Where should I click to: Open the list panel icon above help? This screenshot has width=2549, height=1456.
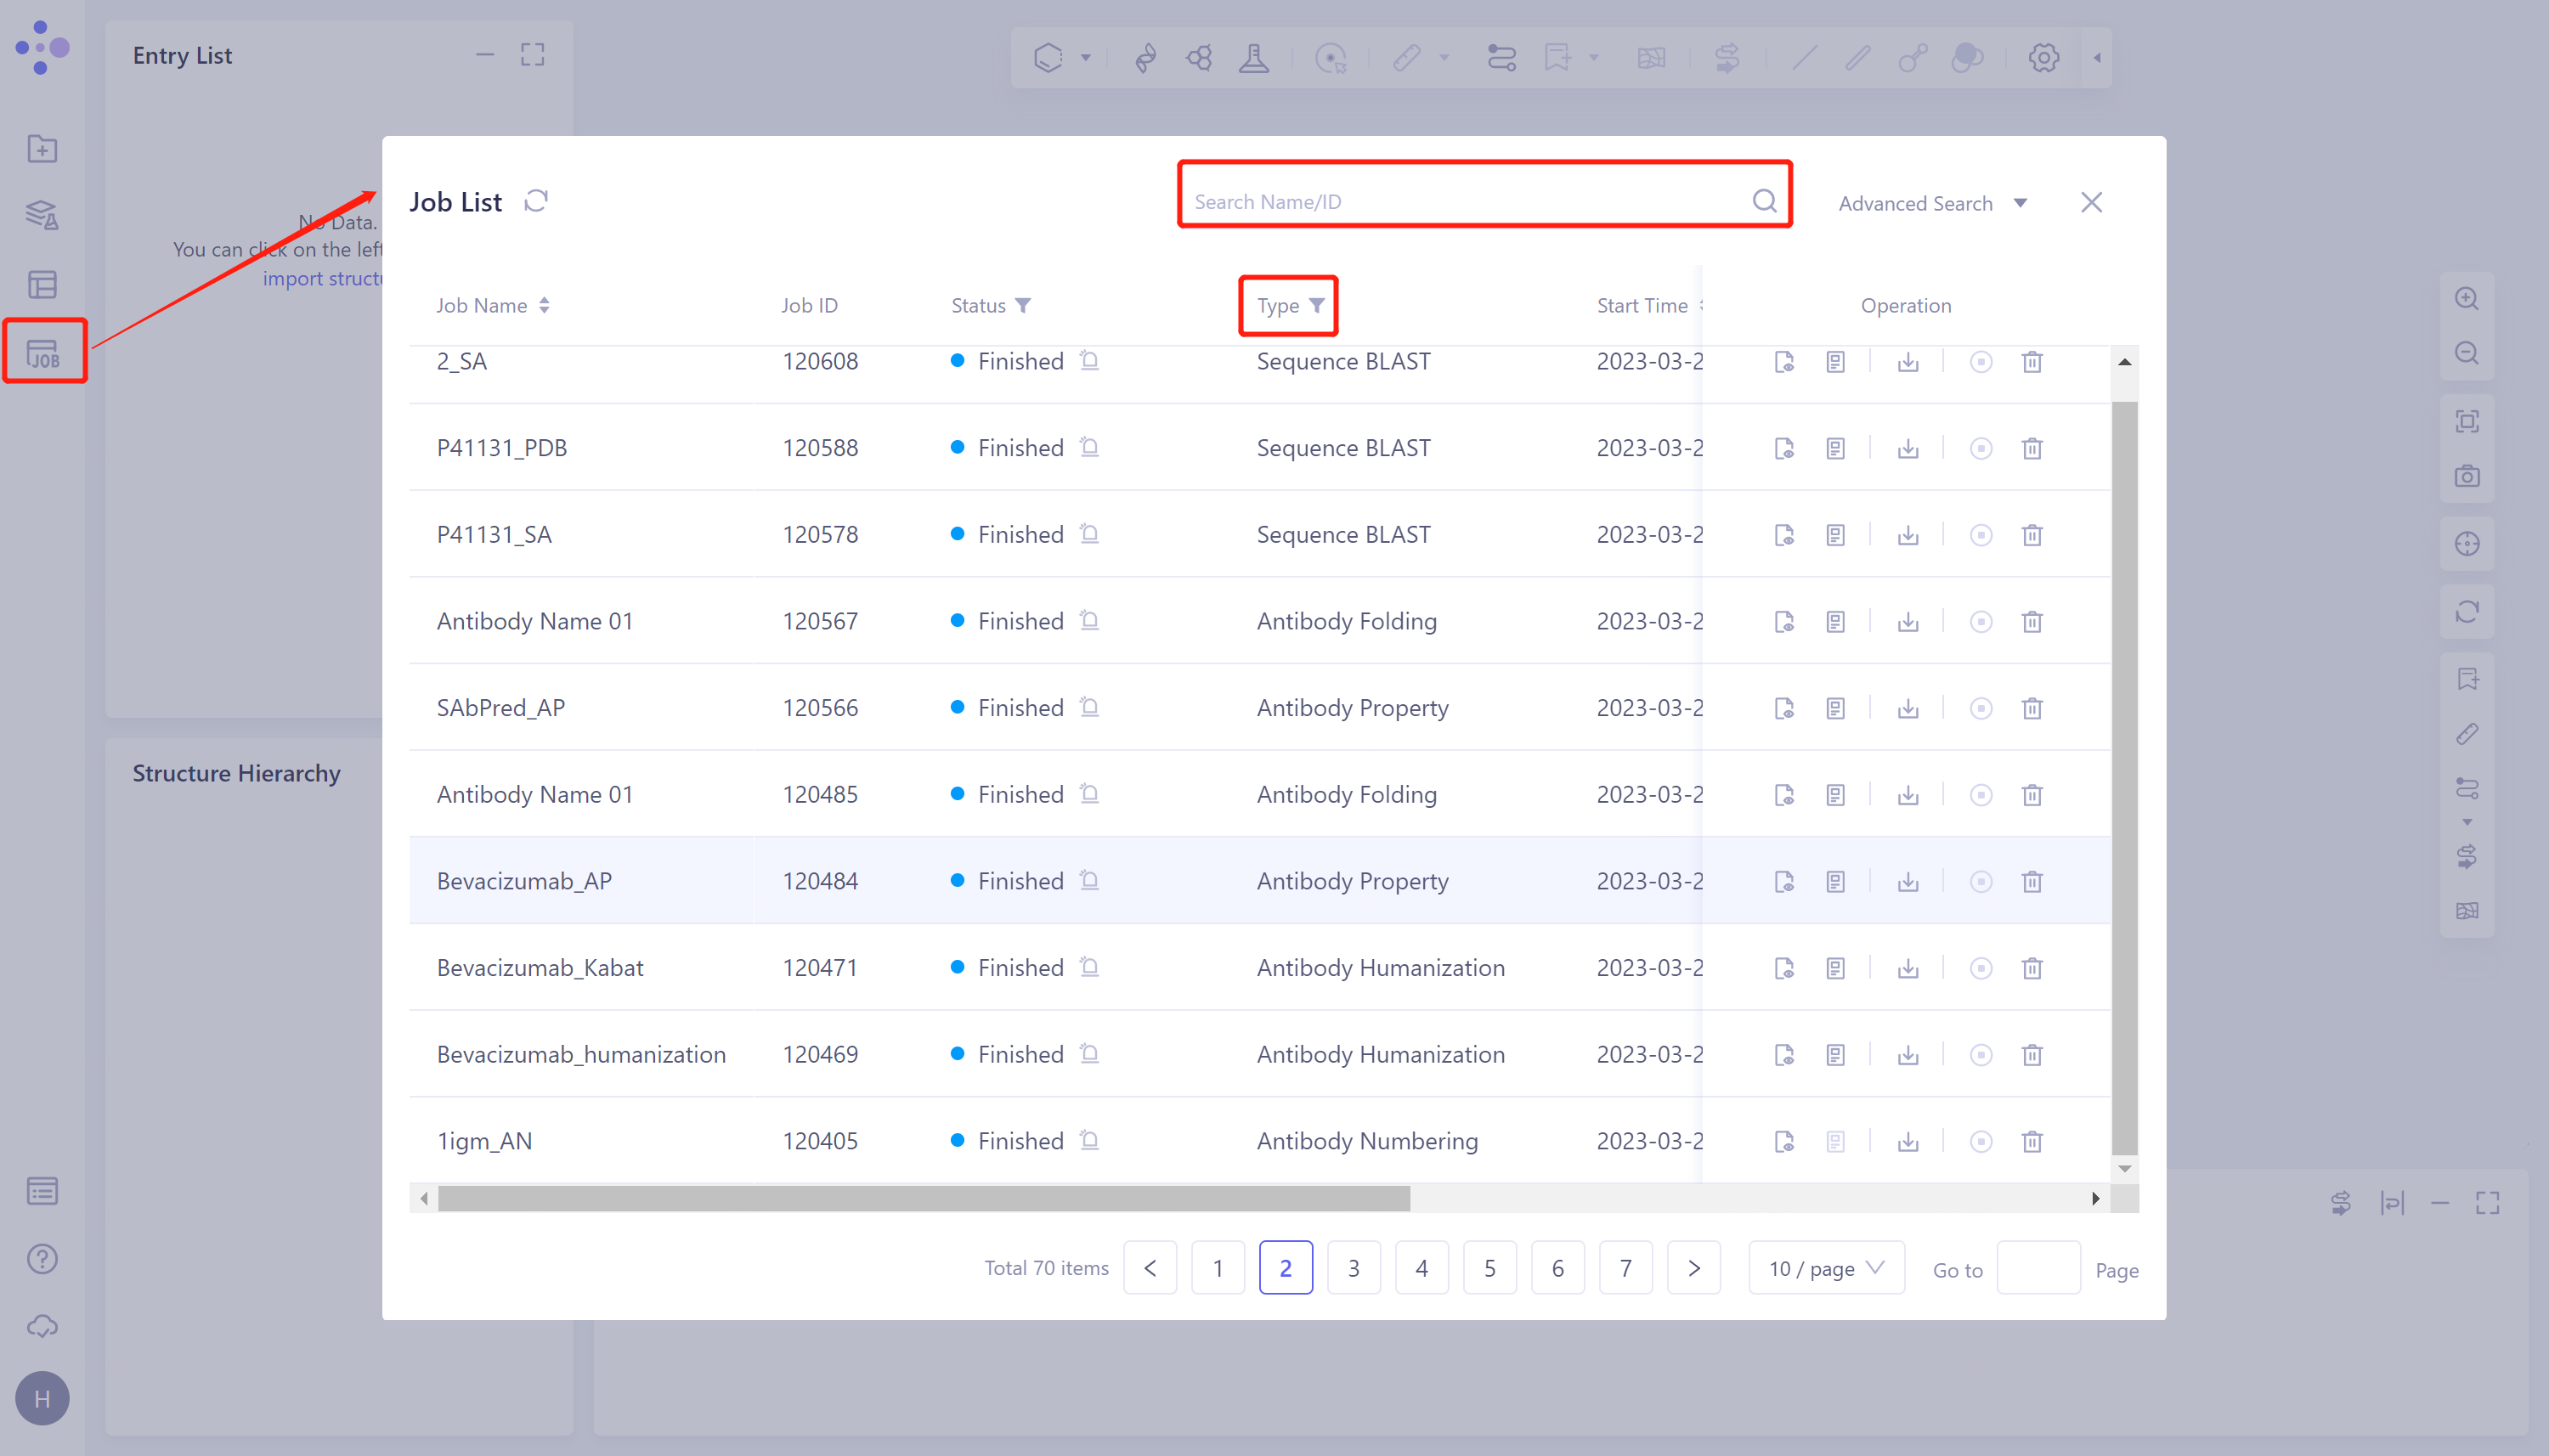pyautogui.click(x=42, y=1191)
